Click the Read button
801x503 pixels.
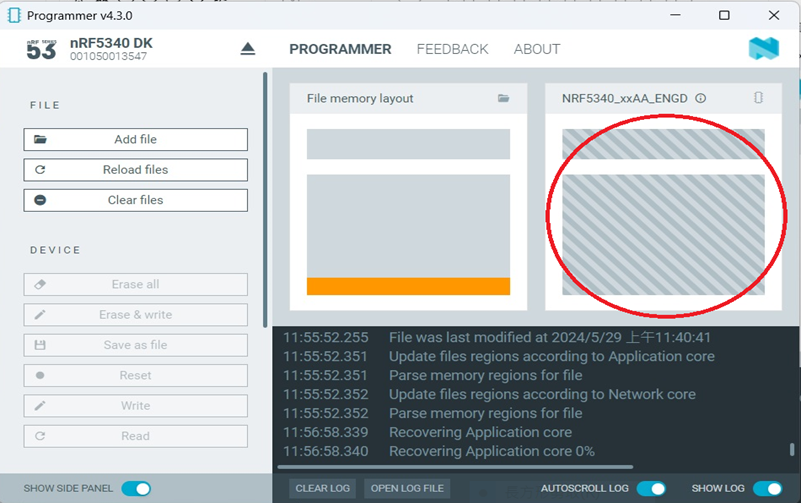pos(135,436)
